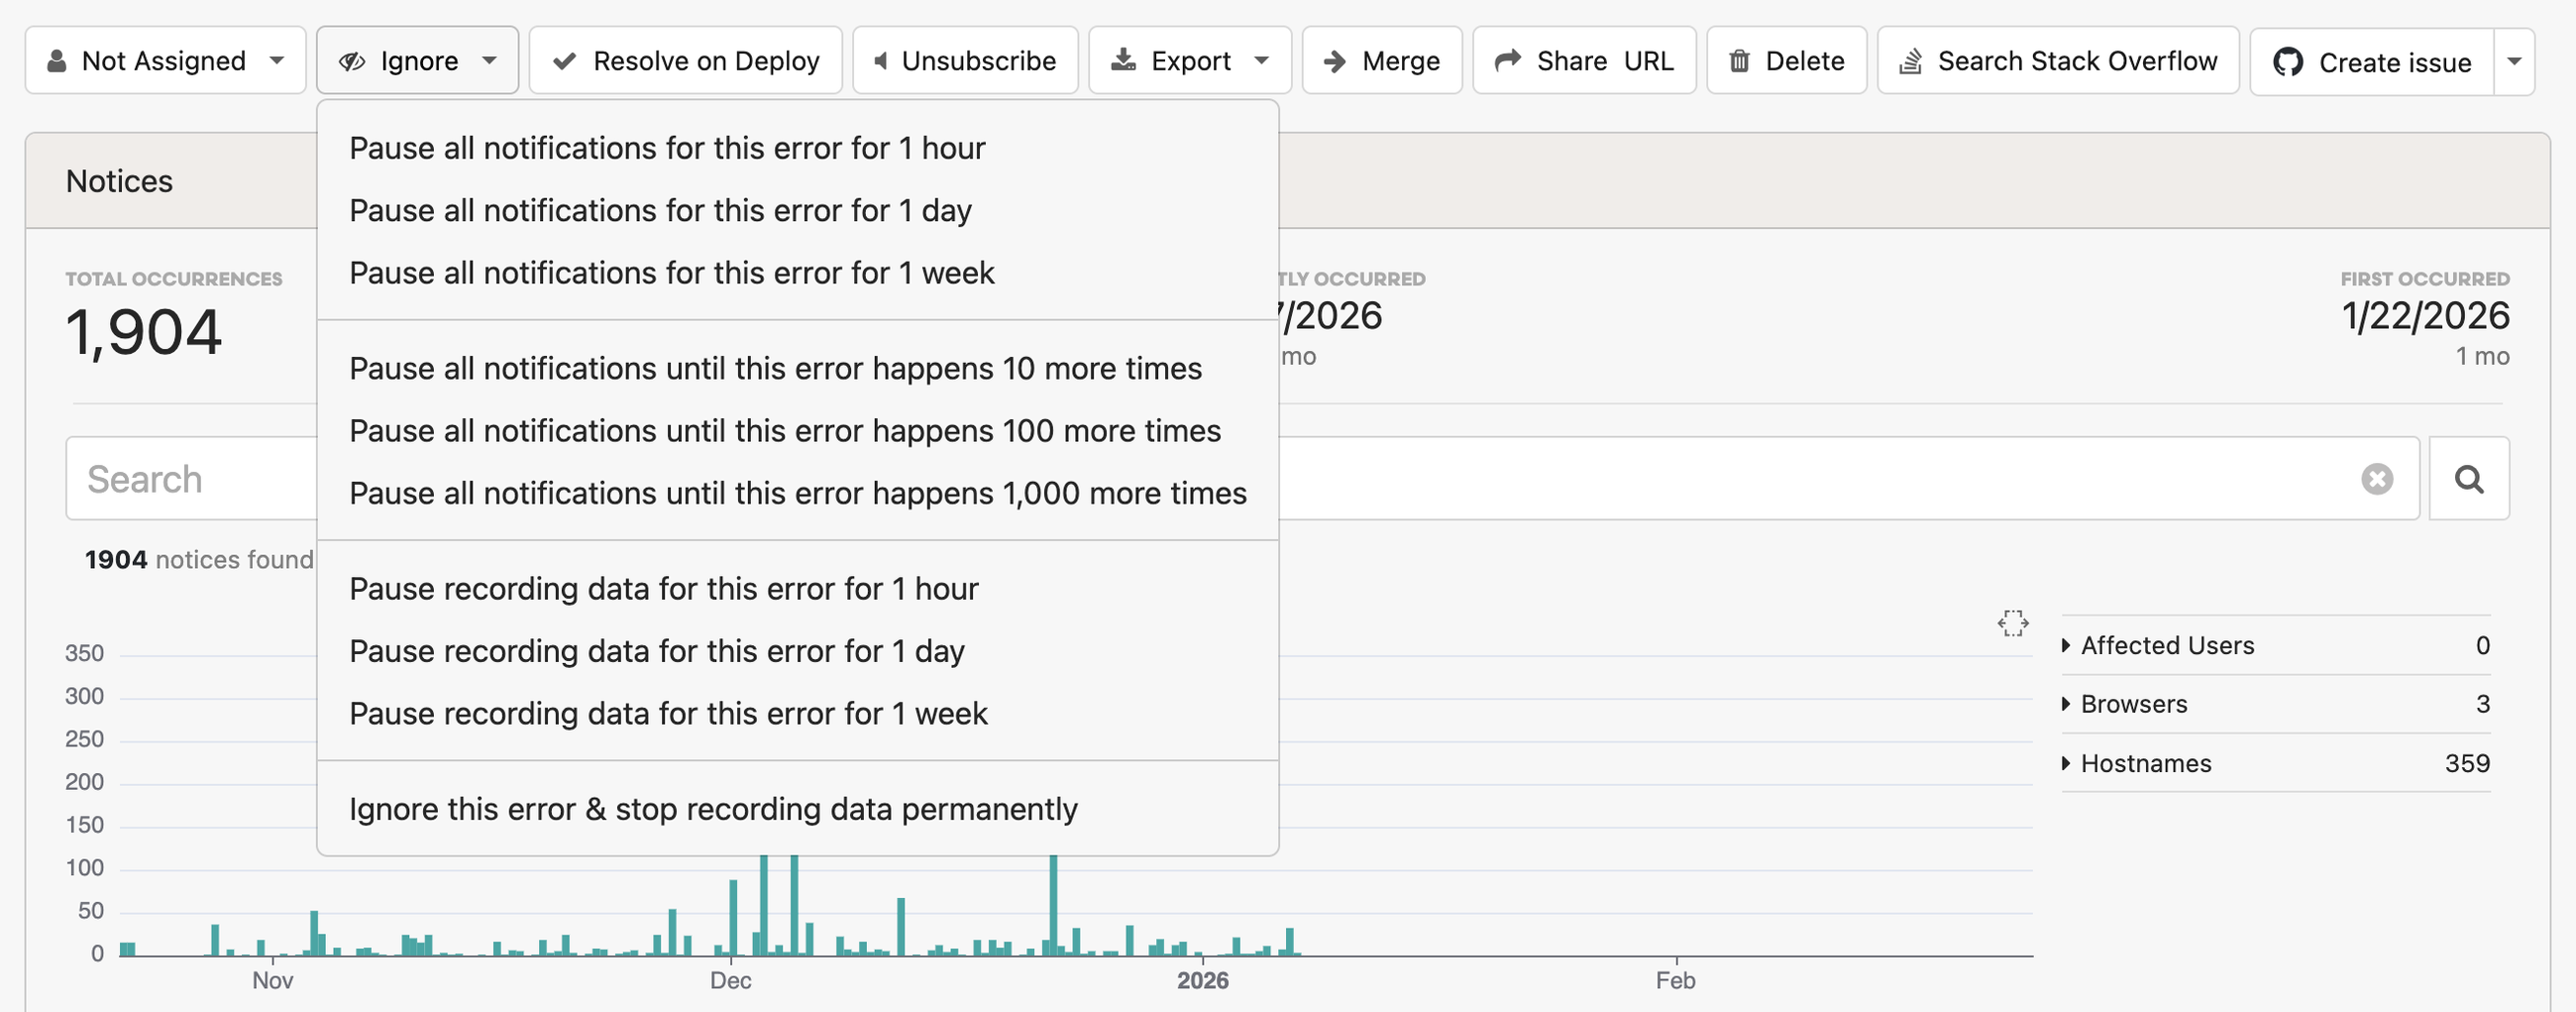The width and height of the screenshot is (2576, 1012).
Task: Click the magnifying glass search icon
Action: pyautogui.click(x=2468, y=479)
